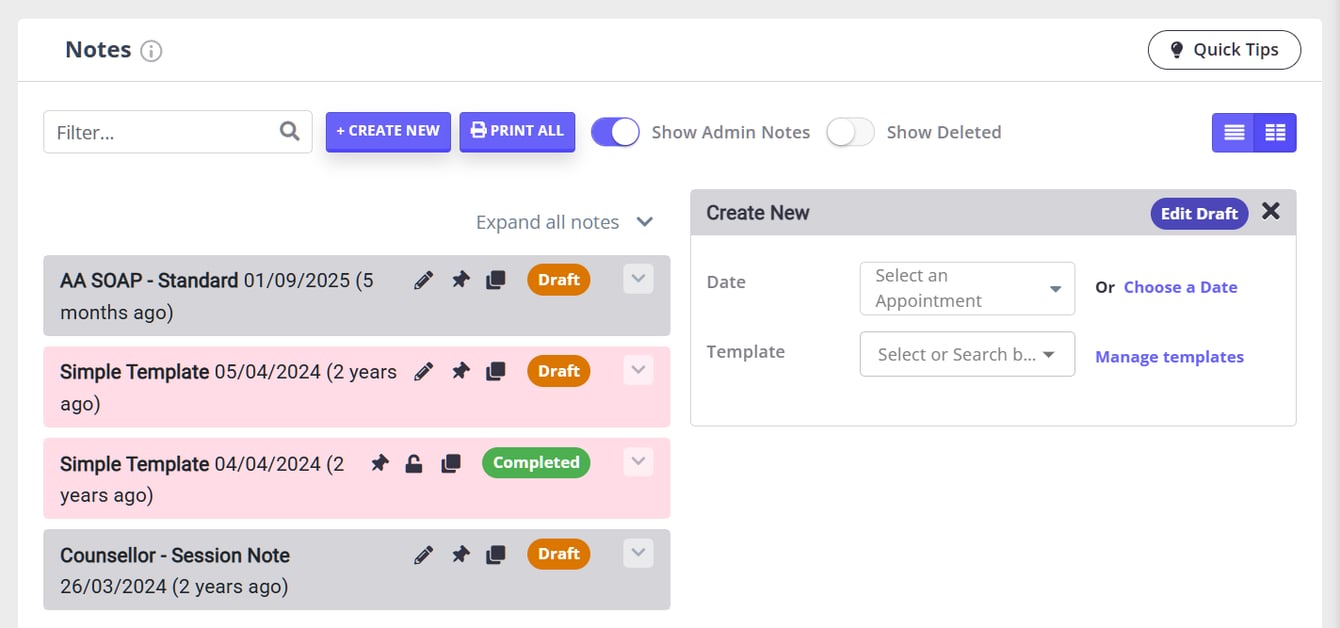Viewport: 1340px width, 628px height.
Task: Expand the AA SOAP - Standard note
Action: click(x=638, y=279)
